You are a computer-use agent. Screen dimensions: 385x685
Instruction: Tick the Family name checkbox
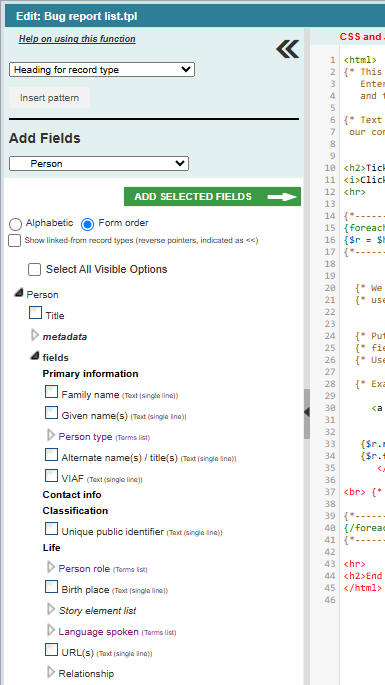pyautogui.click(x=52, y=392)
